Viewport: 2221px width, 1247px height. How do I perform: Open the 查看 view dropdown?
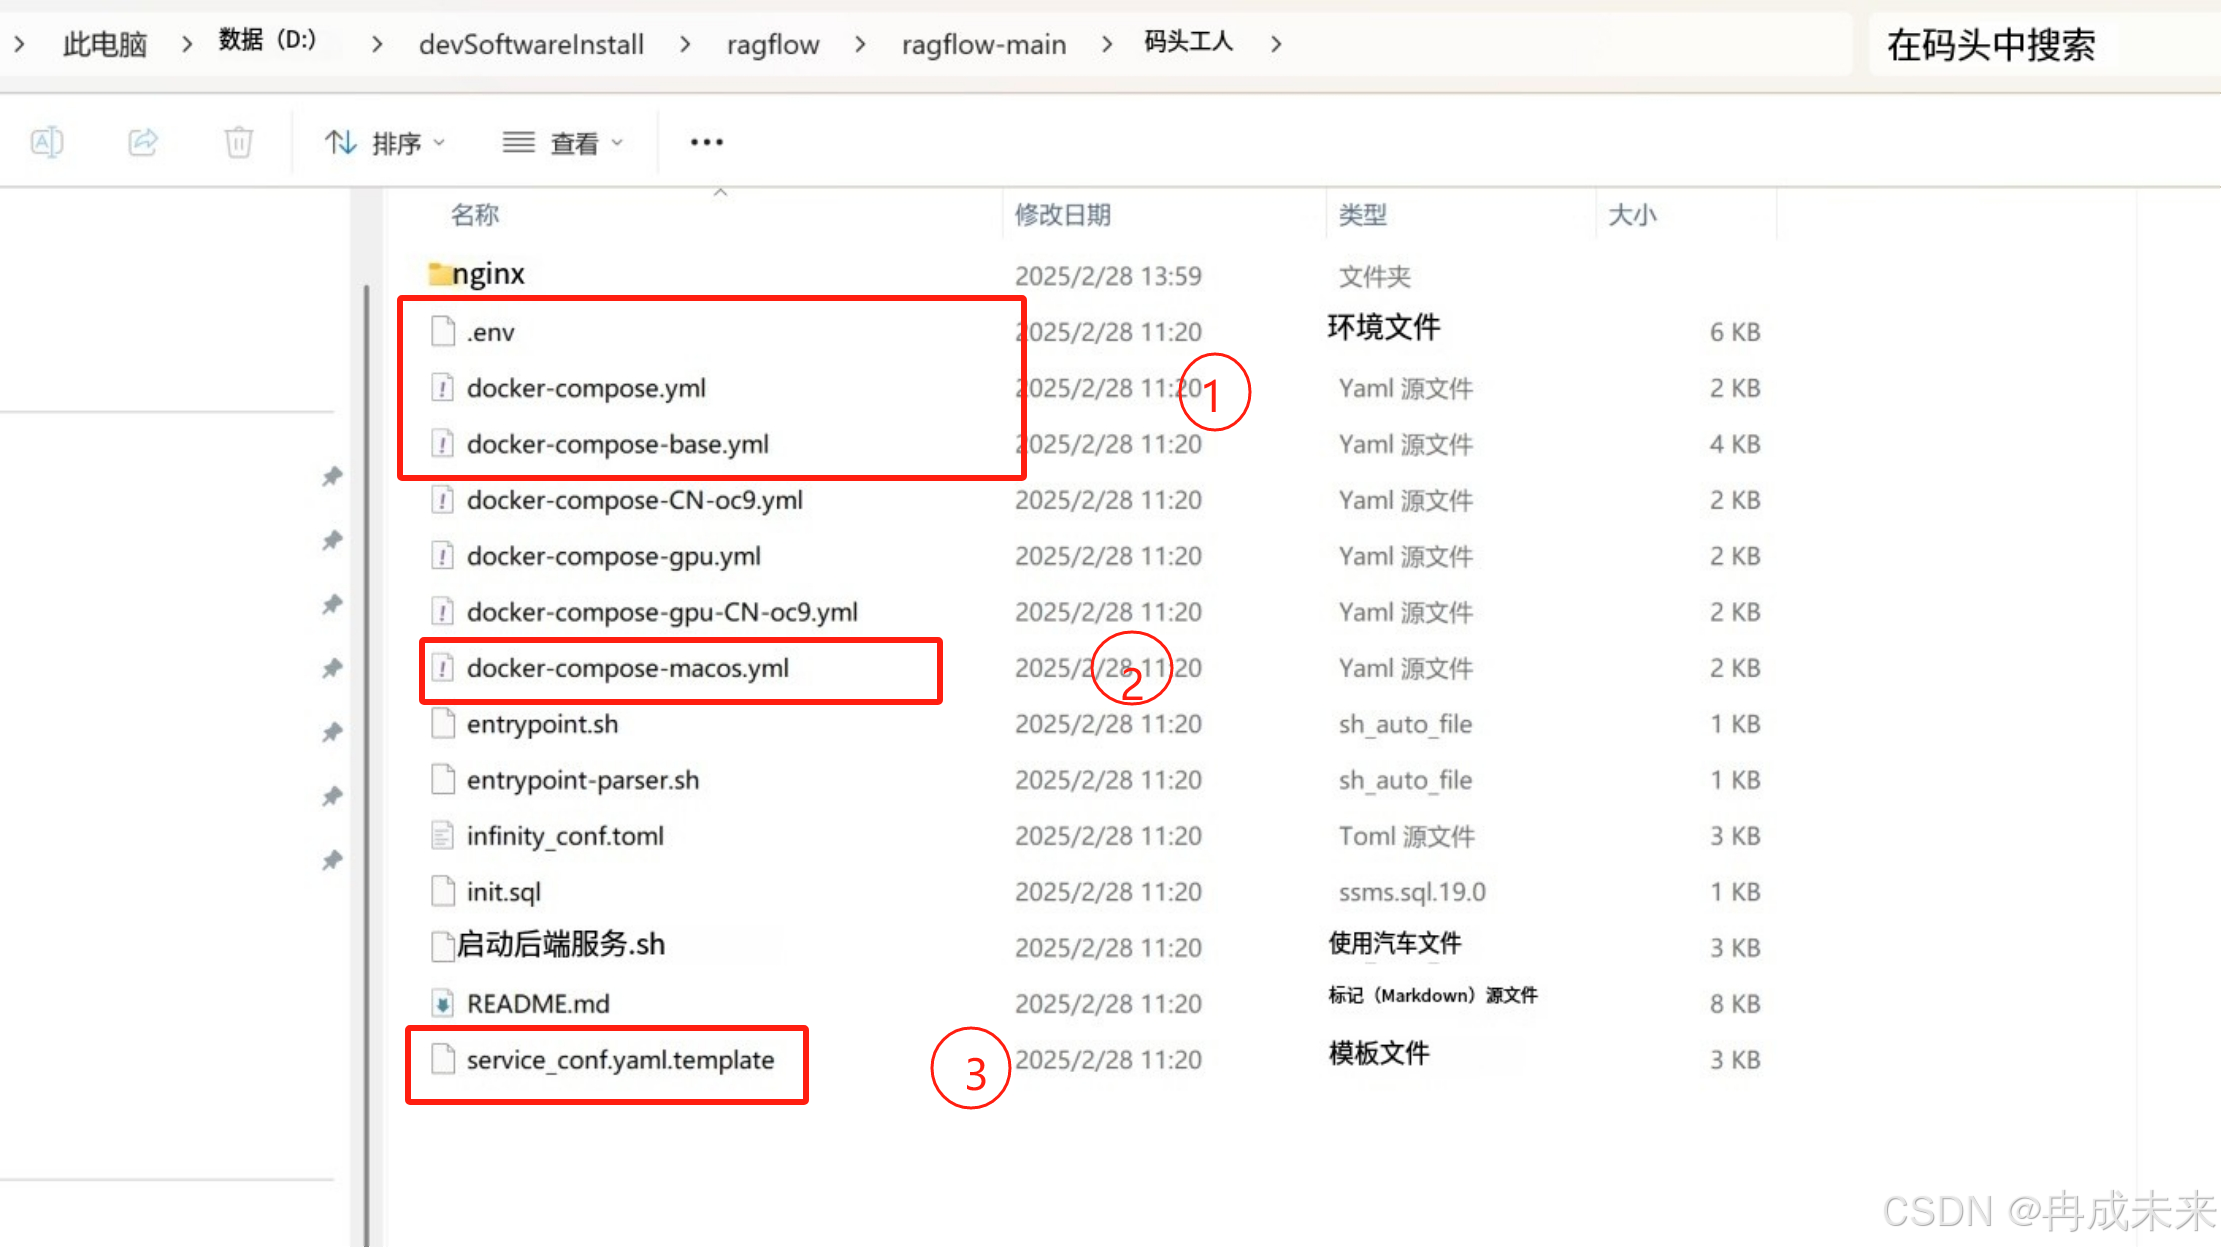click(x=563, y=143)
